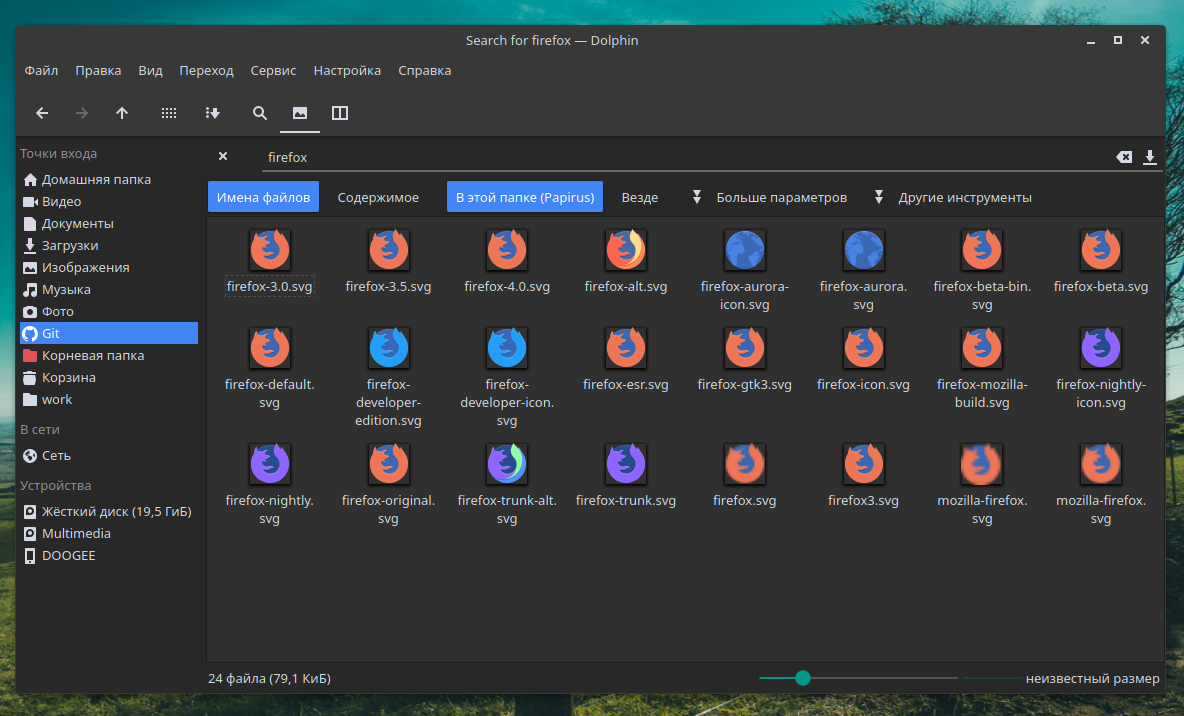Toggle the file preview image button
The width and height of the screenshot is (1184, 716).
coord(300,113)
